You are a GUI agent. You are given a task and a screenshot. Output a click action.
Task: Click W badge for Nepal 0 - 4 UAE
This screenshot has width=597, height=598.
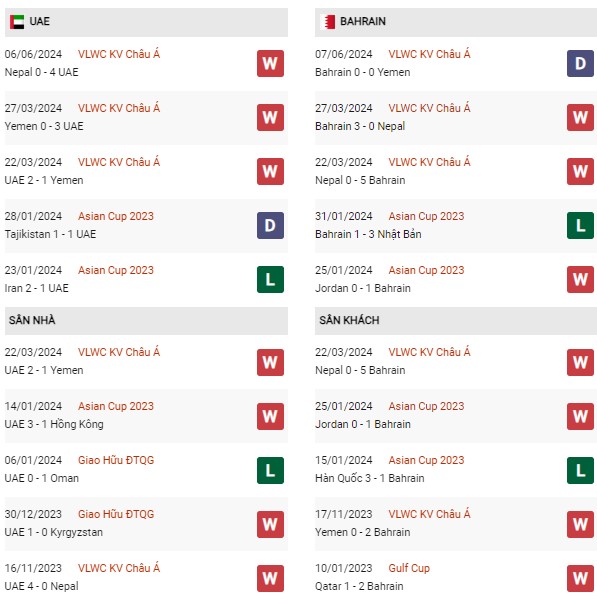(270, 63)
